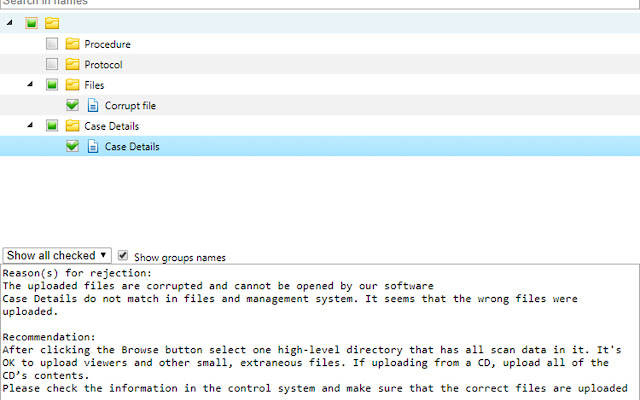640x400 pixels.
Task: Open the Show all checked dropdown
Action: click(57, 256)
